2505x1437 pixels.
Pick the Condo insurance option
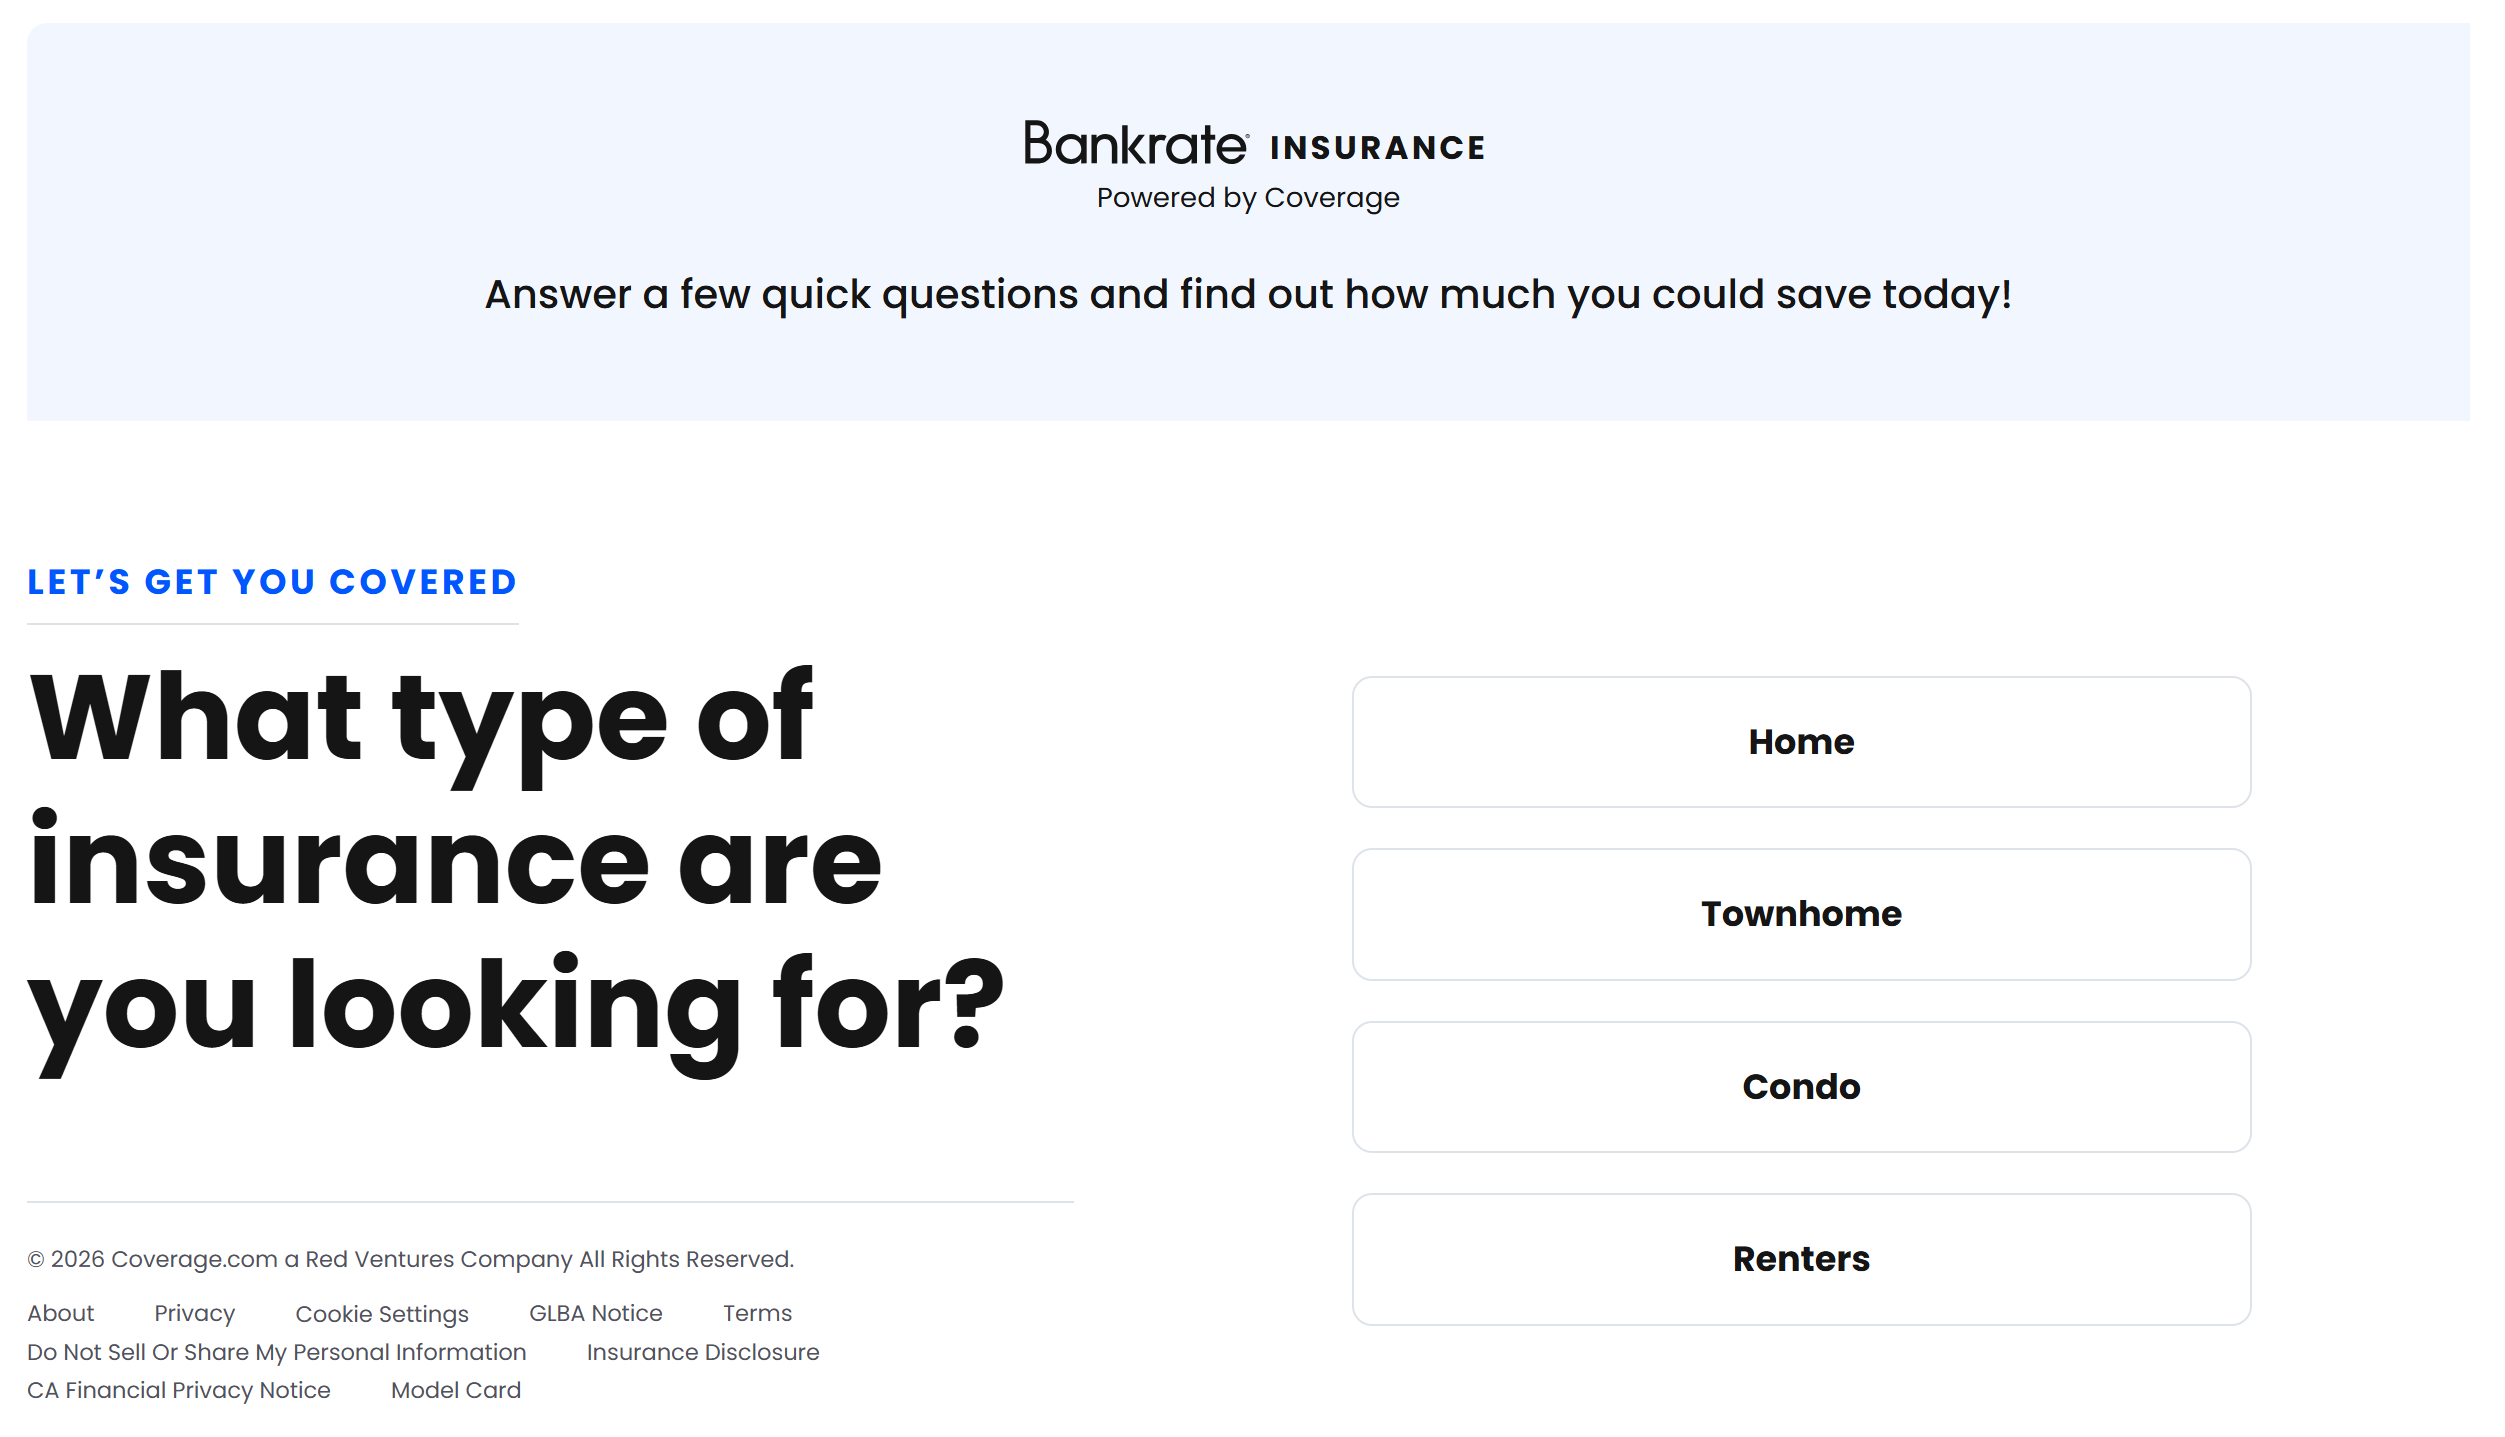point(1800,1087)
